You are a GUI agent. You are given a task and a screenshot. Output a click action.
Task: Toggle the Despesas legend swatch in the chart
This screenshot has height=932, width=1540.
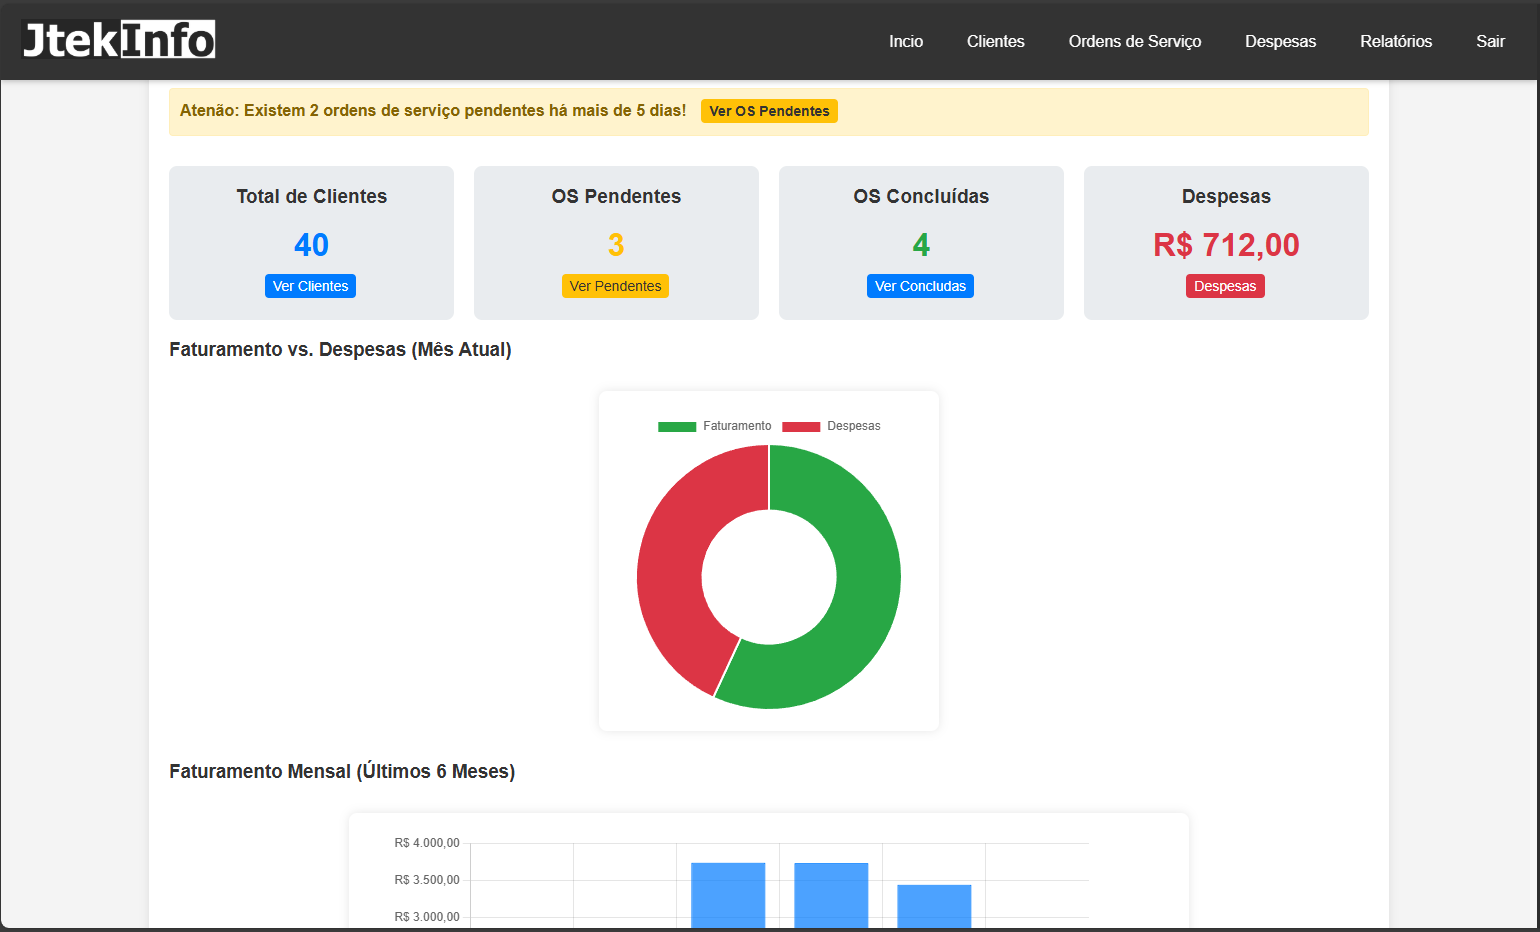[x=801, y=426]
